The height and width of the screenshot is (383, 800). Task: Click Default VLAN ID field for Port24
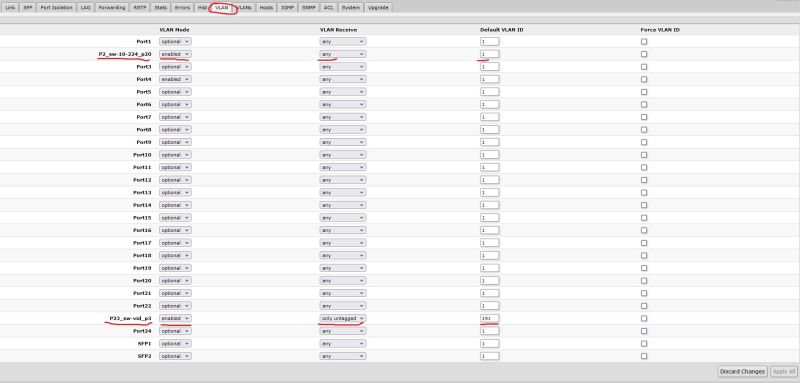point(489,331)
